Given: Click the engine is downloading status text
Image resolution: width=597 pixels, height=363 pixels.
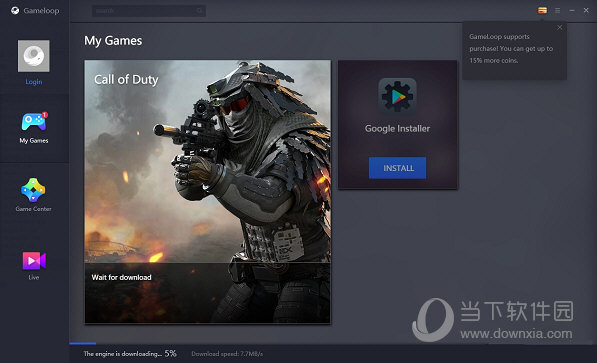Looking at the screenshot, I should (123, 354).
